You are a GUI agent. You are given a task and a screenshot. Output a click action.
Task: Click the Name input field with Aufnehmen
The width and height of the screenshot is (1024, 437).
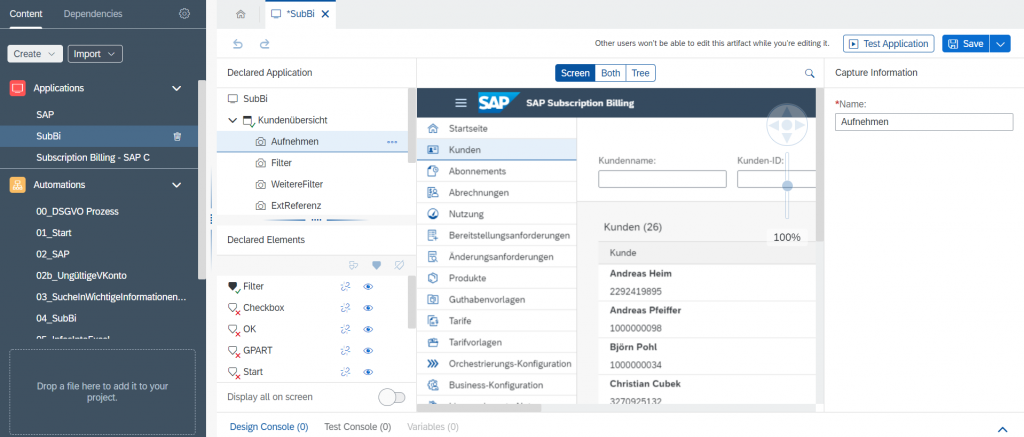[924, 121]
